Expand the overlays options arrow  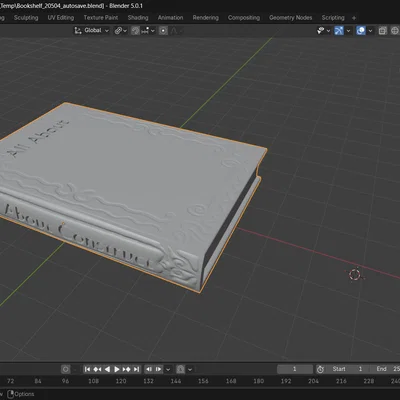[x=370, y=31]
